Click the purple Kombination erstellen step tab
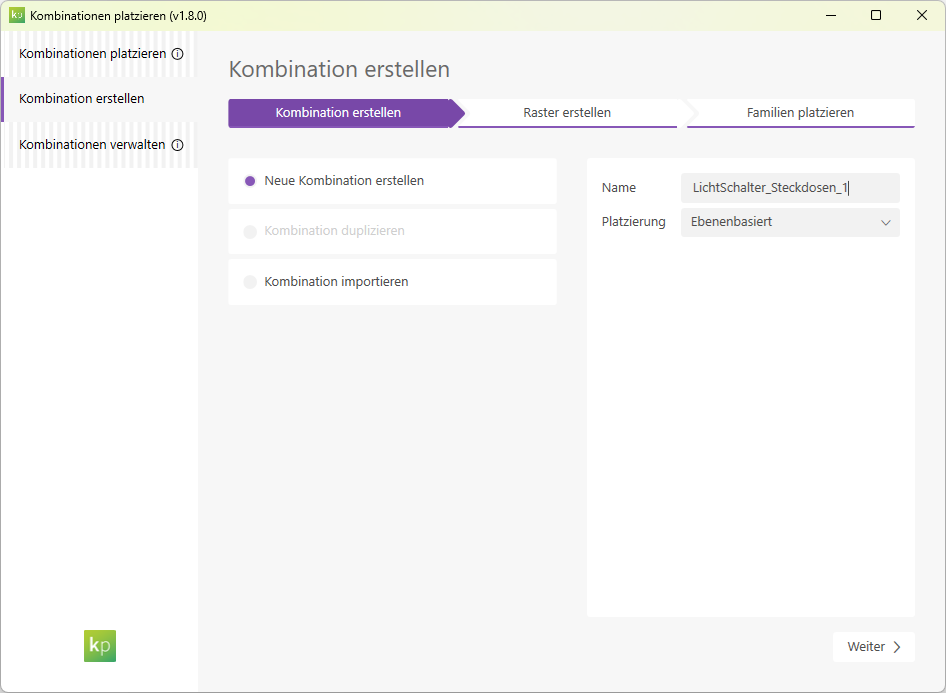 [x=338, y=113]
